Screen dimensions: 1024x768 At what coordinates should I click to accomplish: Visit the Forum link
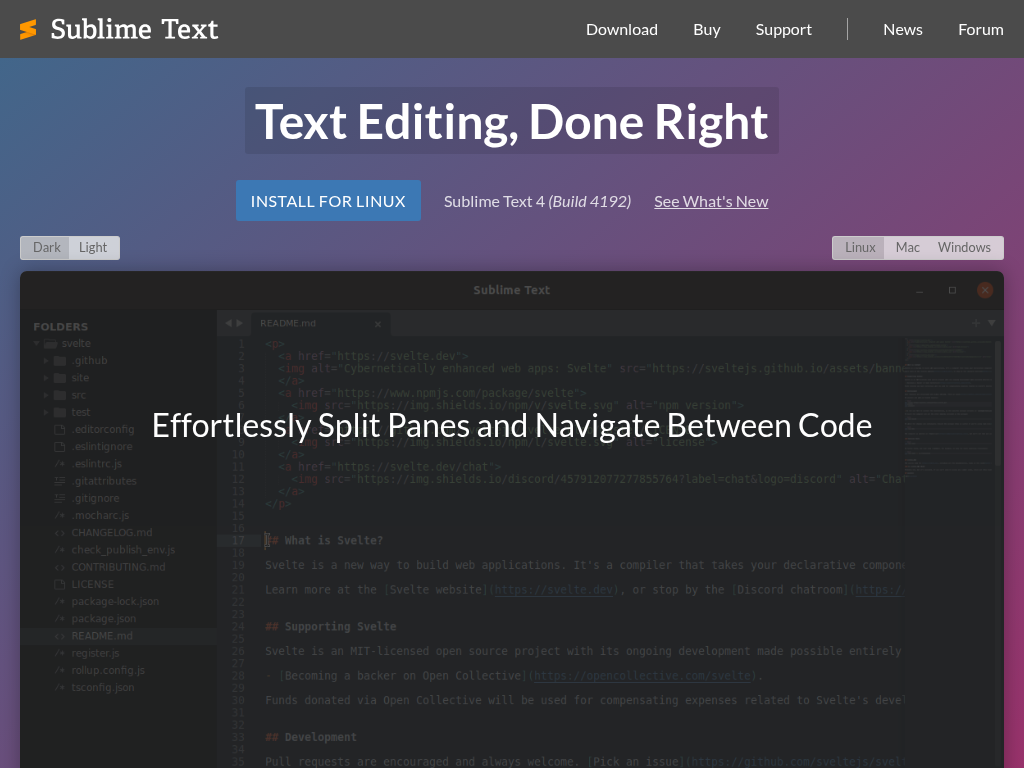981,29
